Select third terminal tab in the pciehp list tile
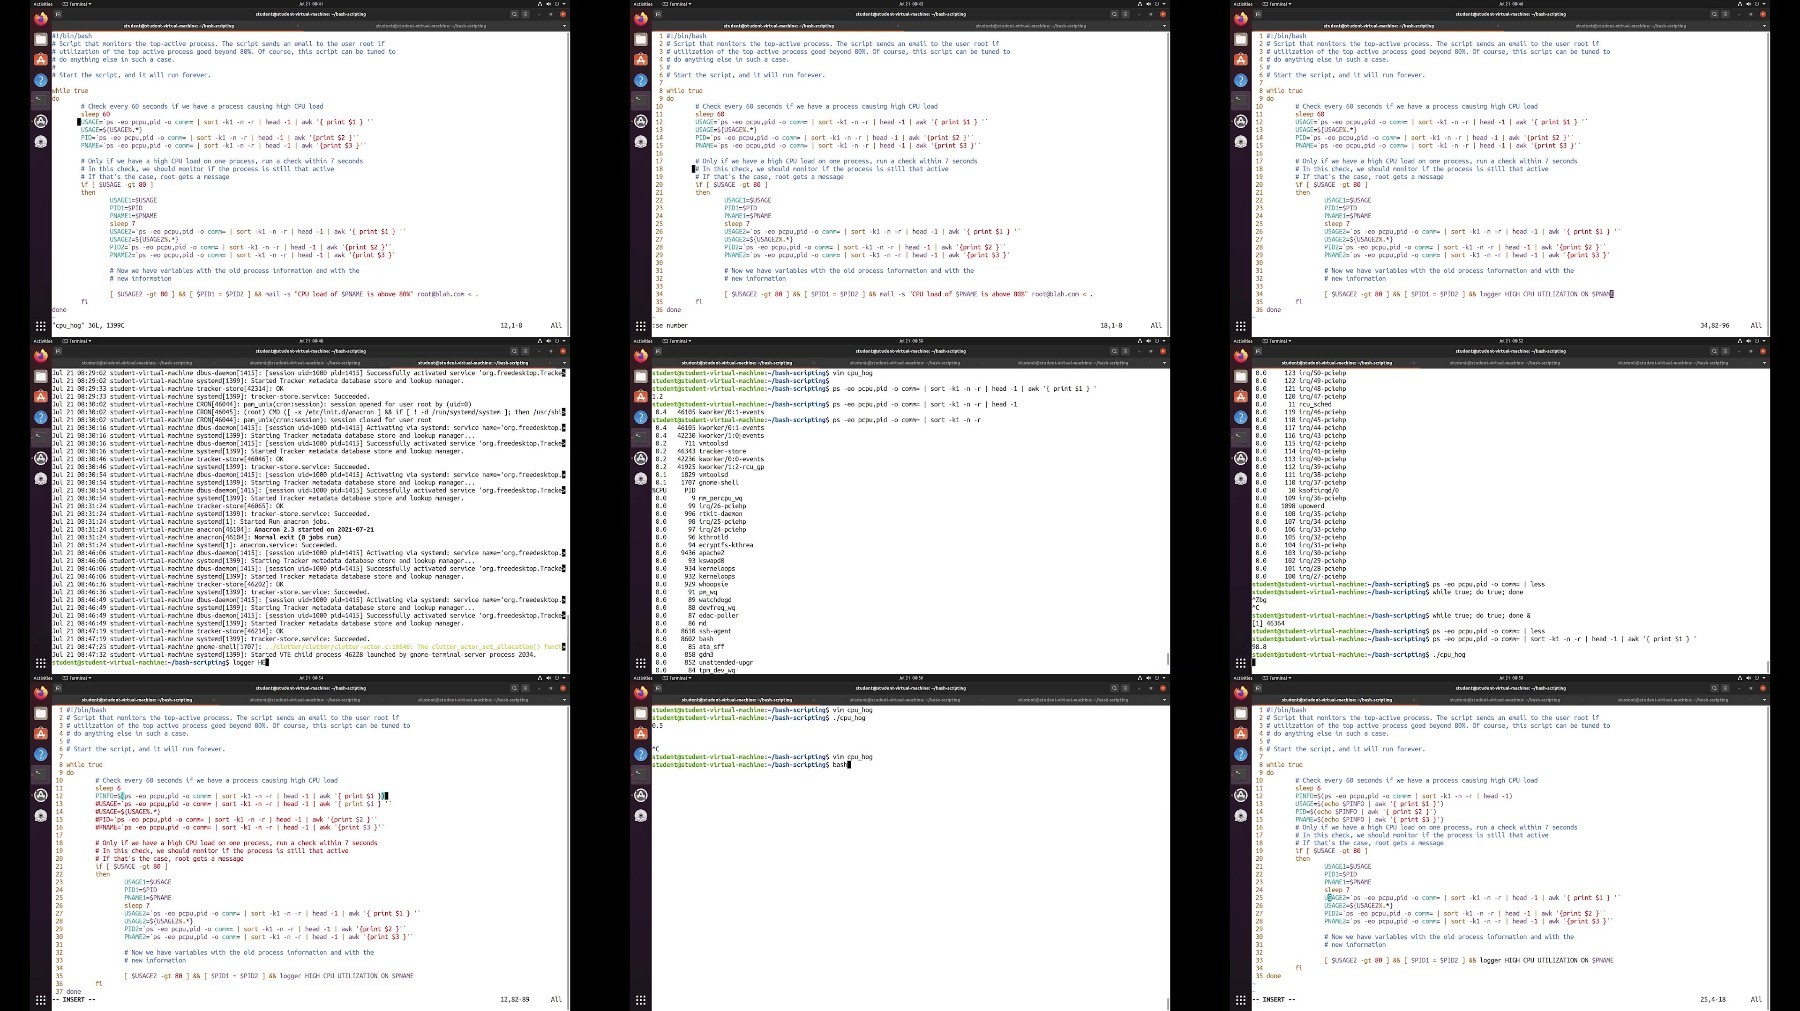Screen dimensions: 1800x1011 pyautogui.click(x=1672, y=362)
